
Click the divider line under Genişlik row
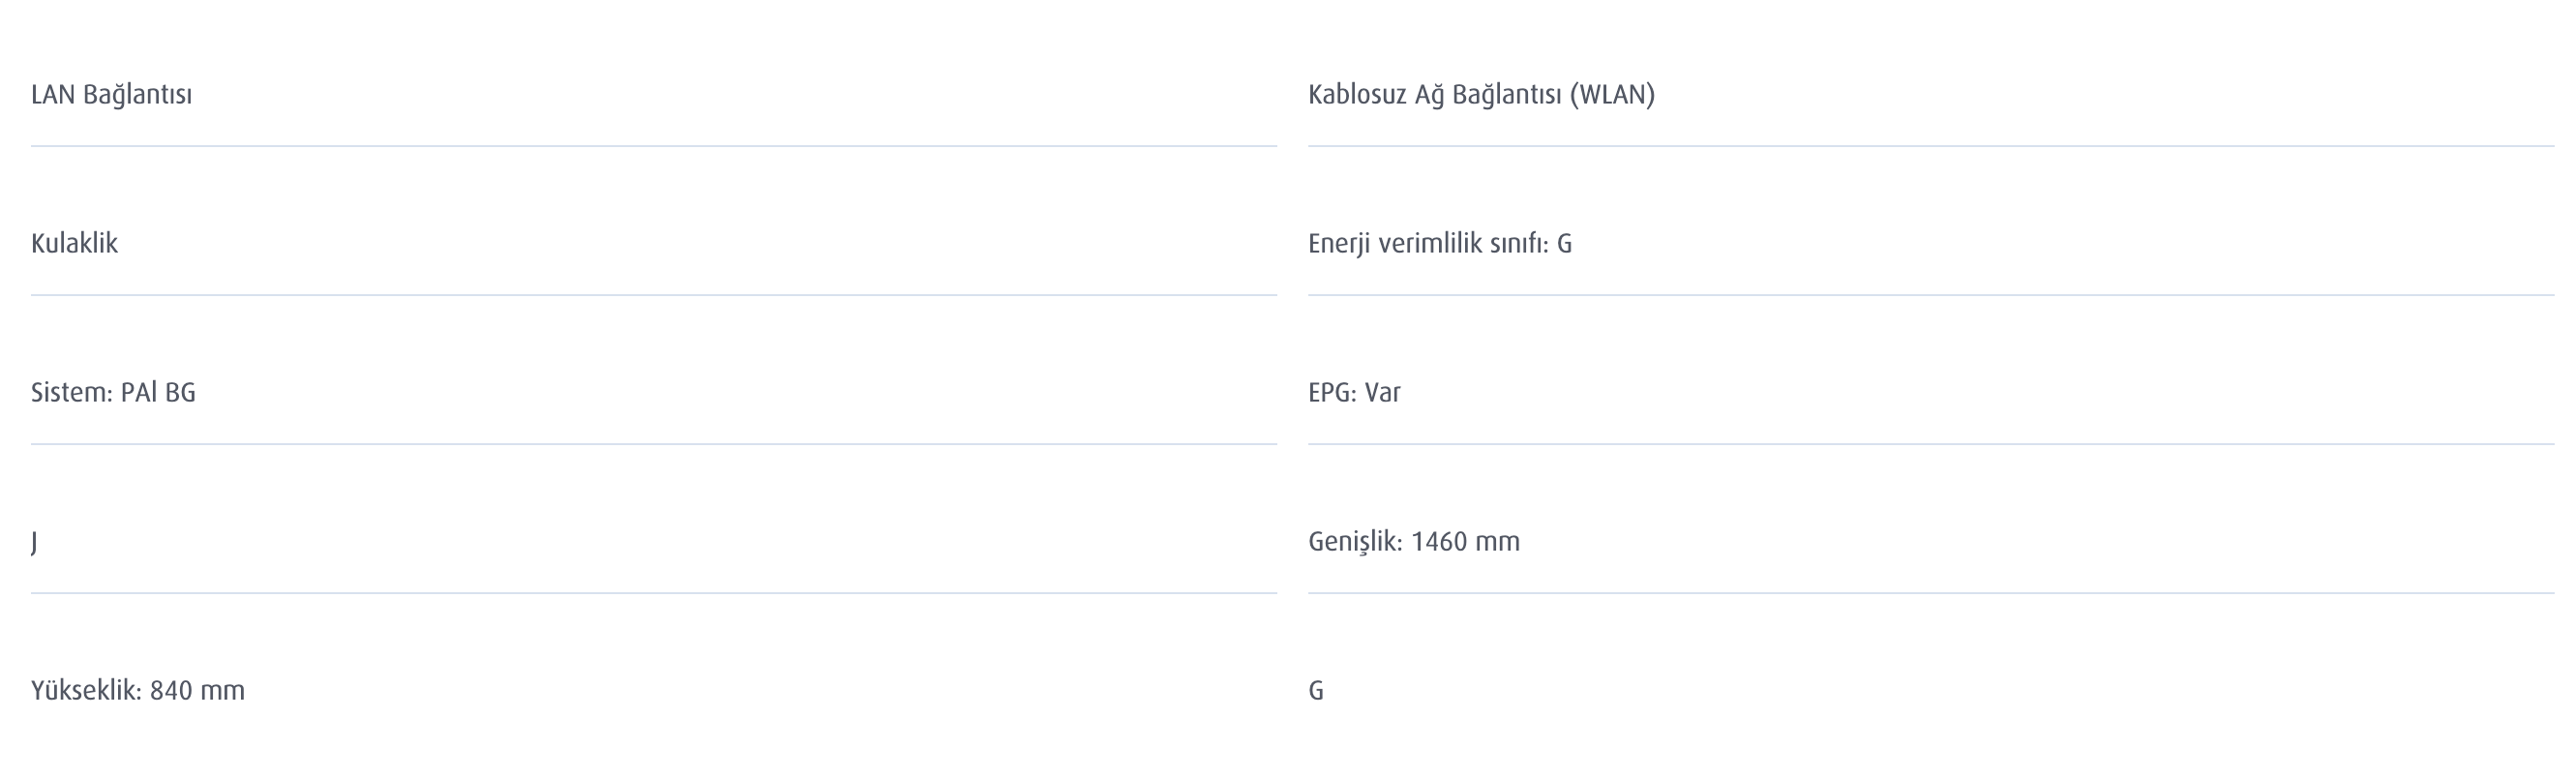click(x=1930, y=593)
